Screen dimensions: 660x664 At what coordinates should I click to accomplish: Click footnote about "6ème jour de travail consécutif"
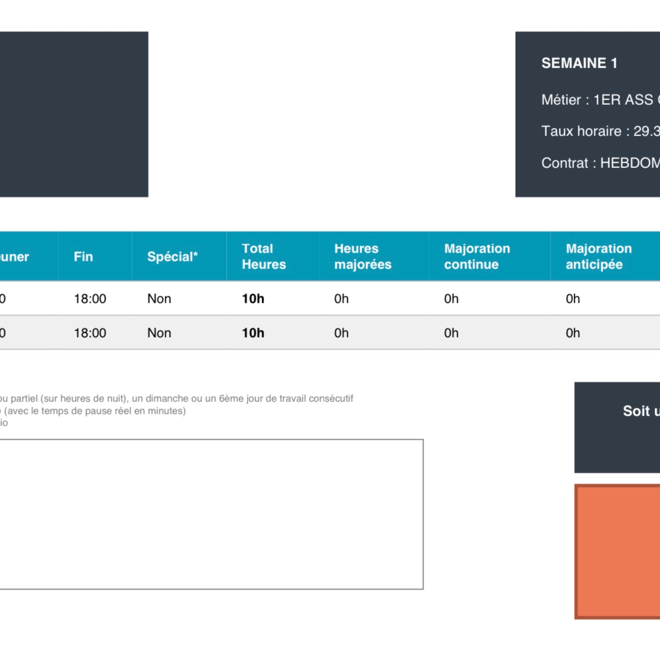click(177, 398)
